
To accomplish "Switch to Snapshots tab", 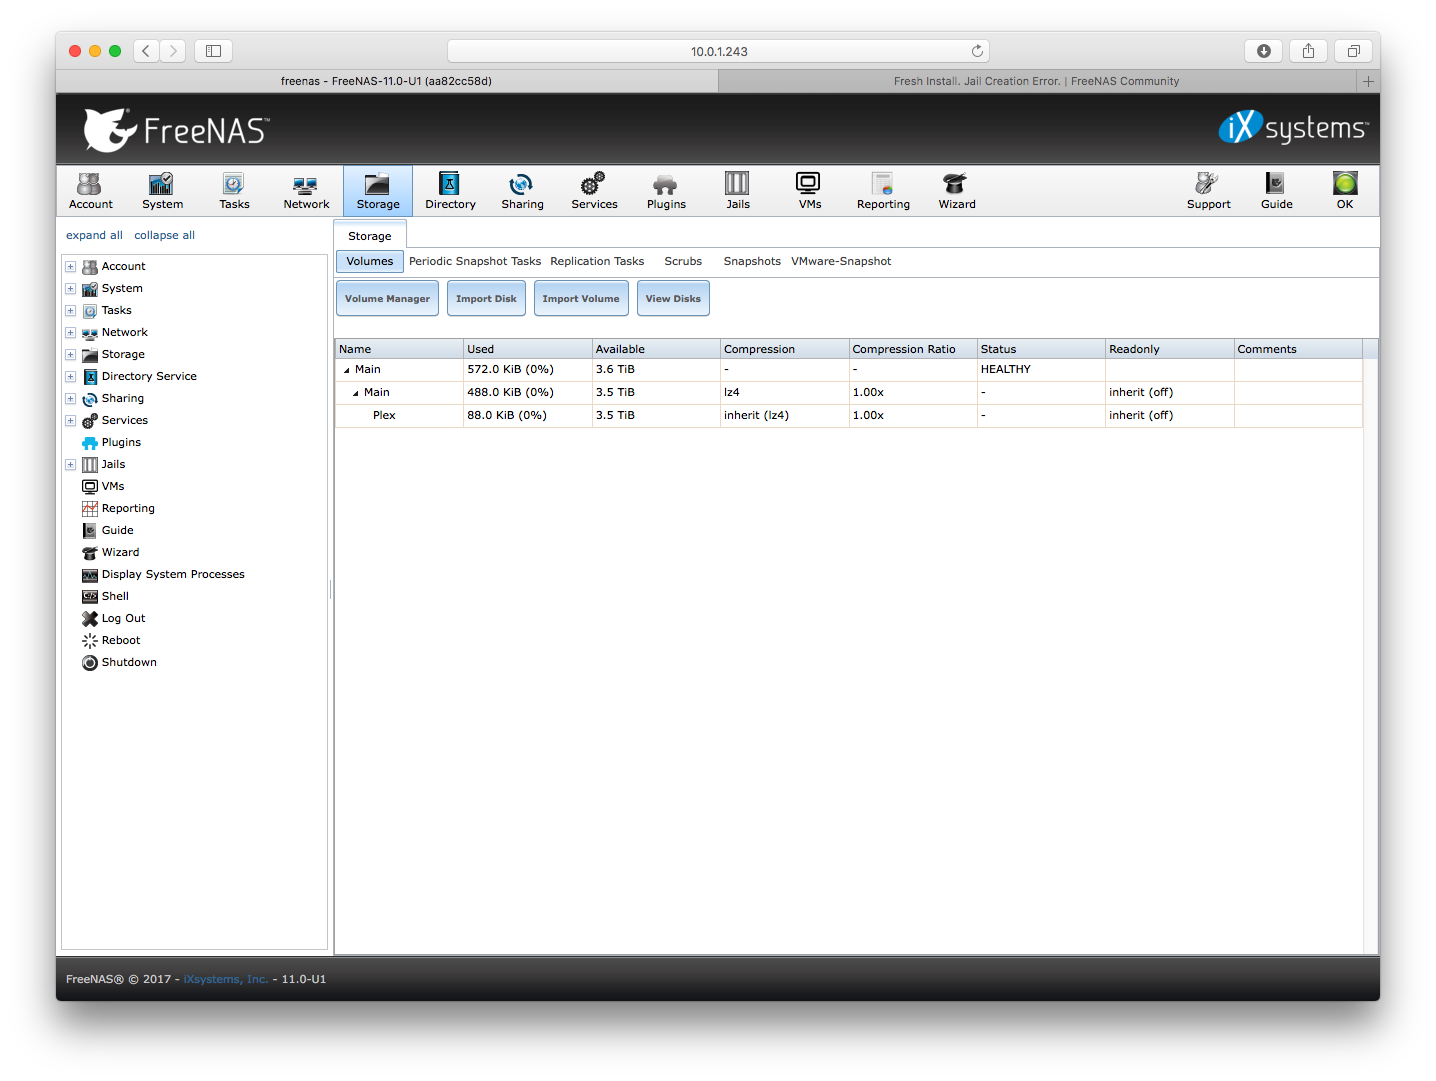I will 752,261.
